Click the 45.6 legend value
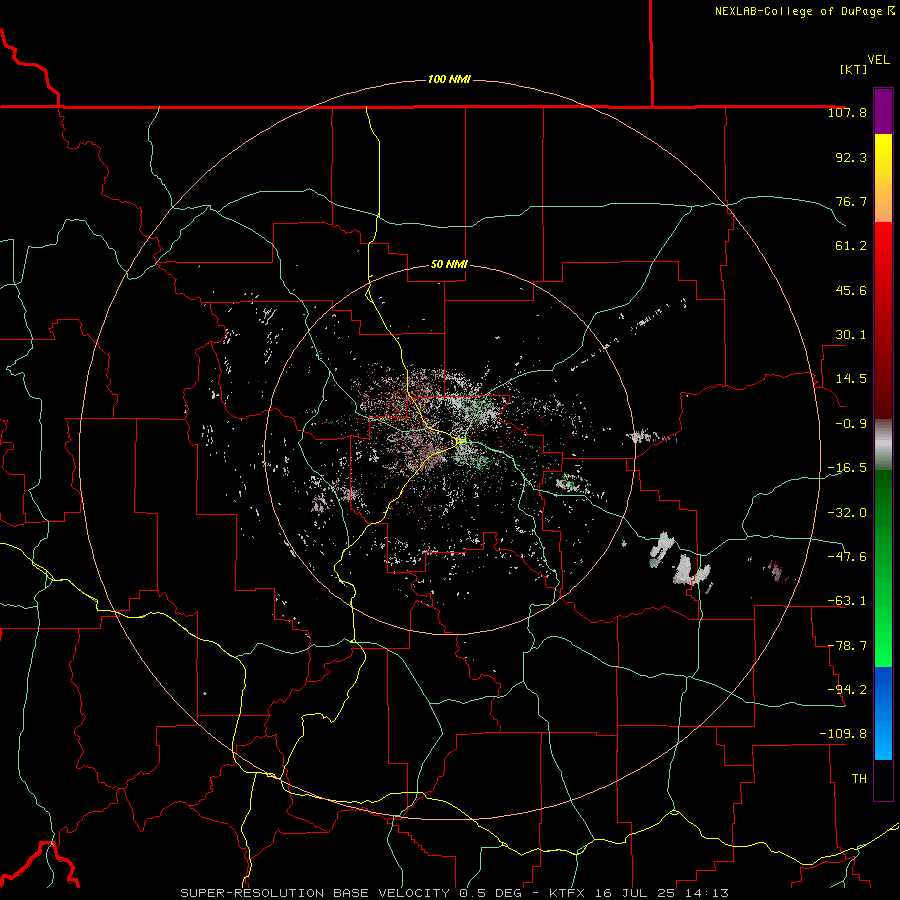This screenshot has height=900, width=900. pos(851,290)
